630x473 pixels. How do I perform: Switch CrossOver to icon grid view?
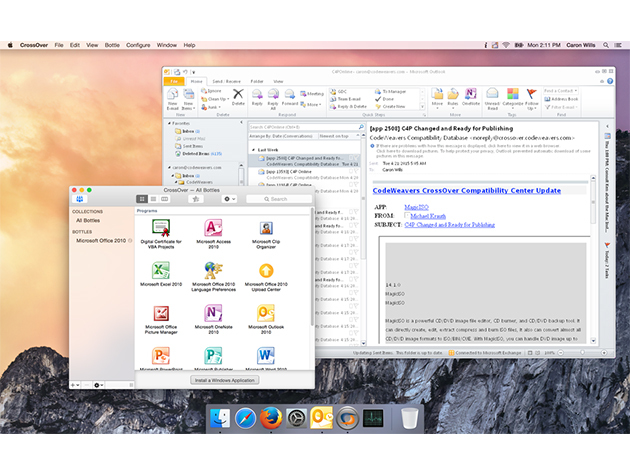tap(142, 199)
